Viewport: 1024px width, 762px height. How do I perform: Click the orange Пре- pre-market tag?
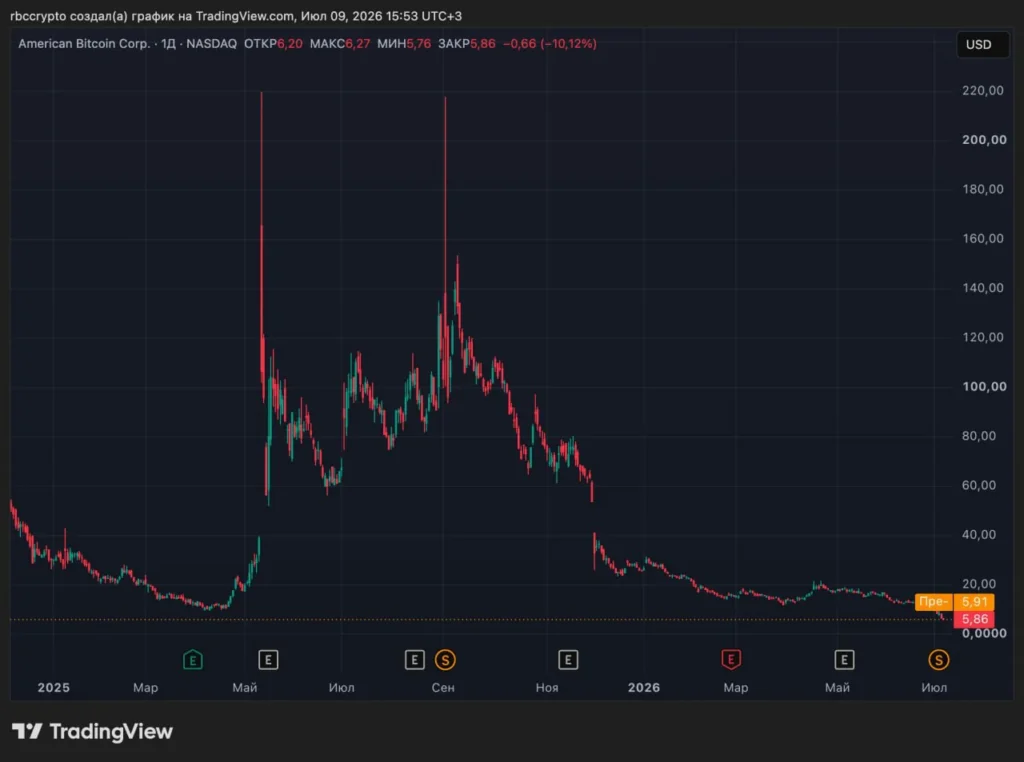(x=934, y=601)
